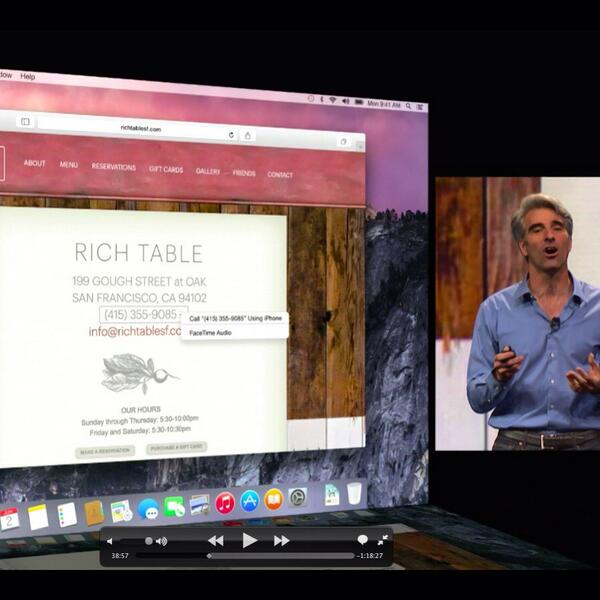Click the new tab plus button
This screenshot has height=600, width=600.
[360, 146]
